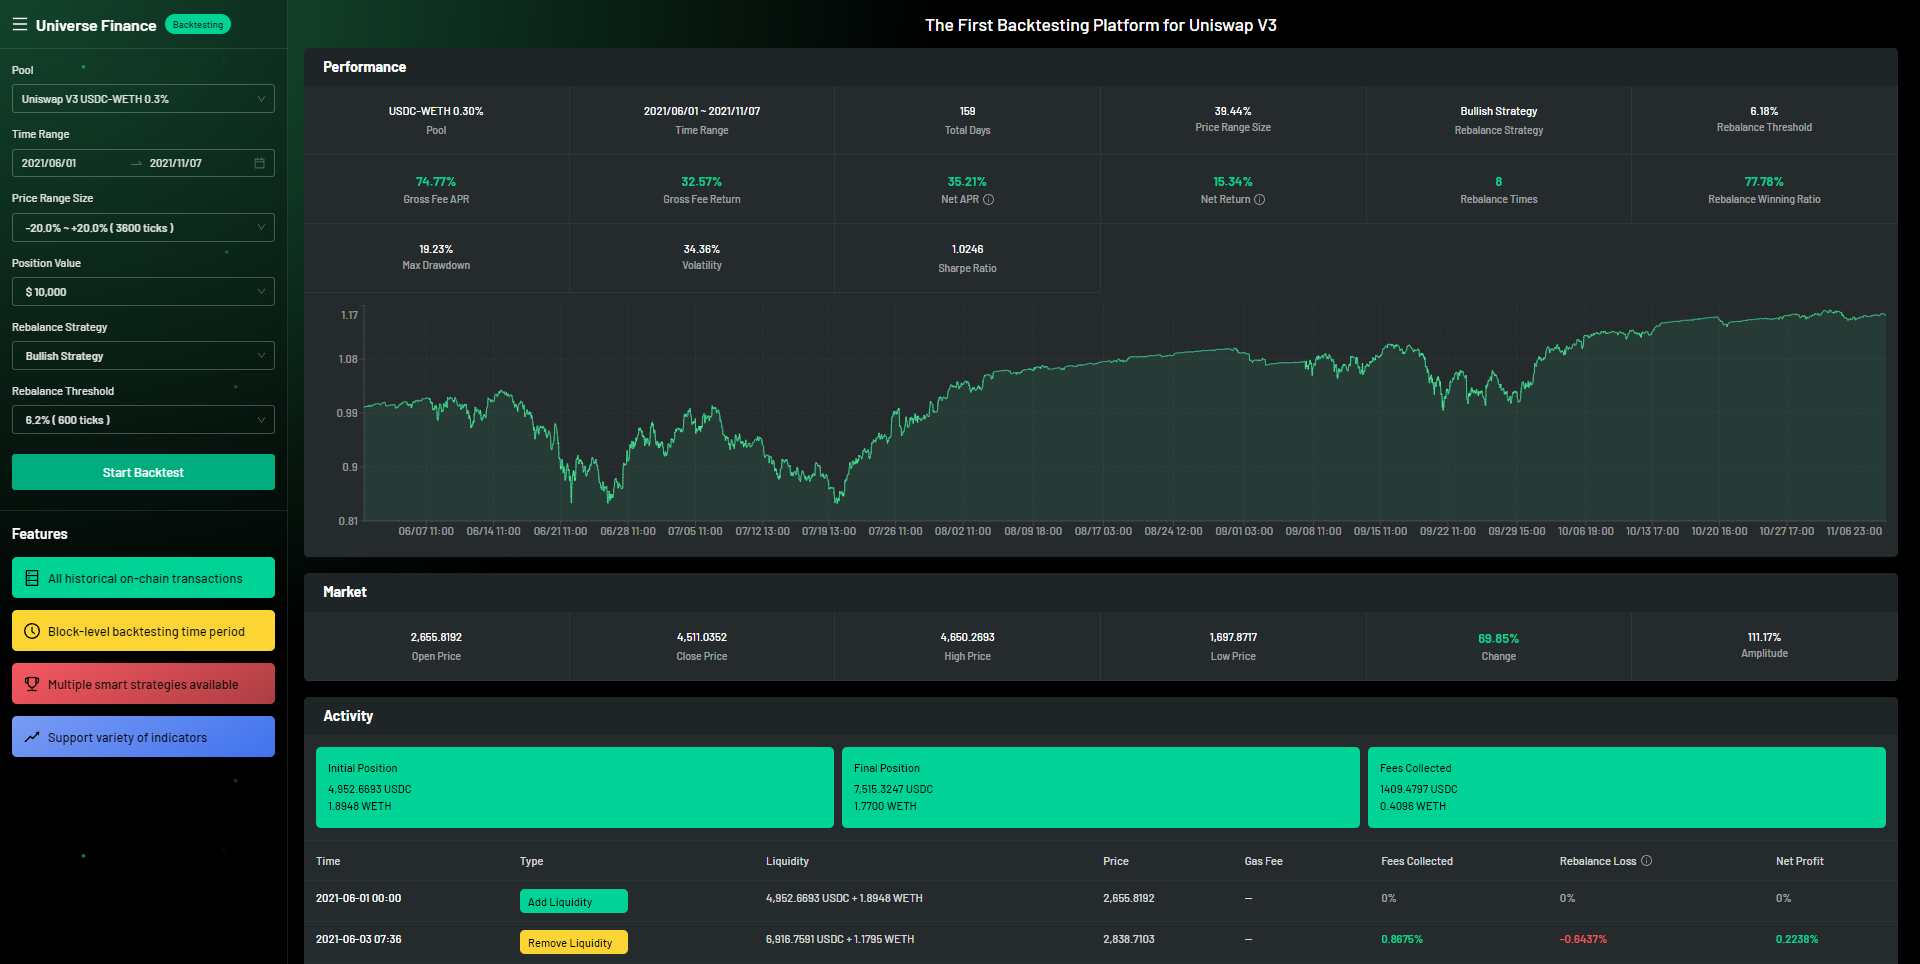This screenshot has height=964, width=1920.
Task: Click the 4,511.0352 Close Price value
Action: tap(702, 637)
